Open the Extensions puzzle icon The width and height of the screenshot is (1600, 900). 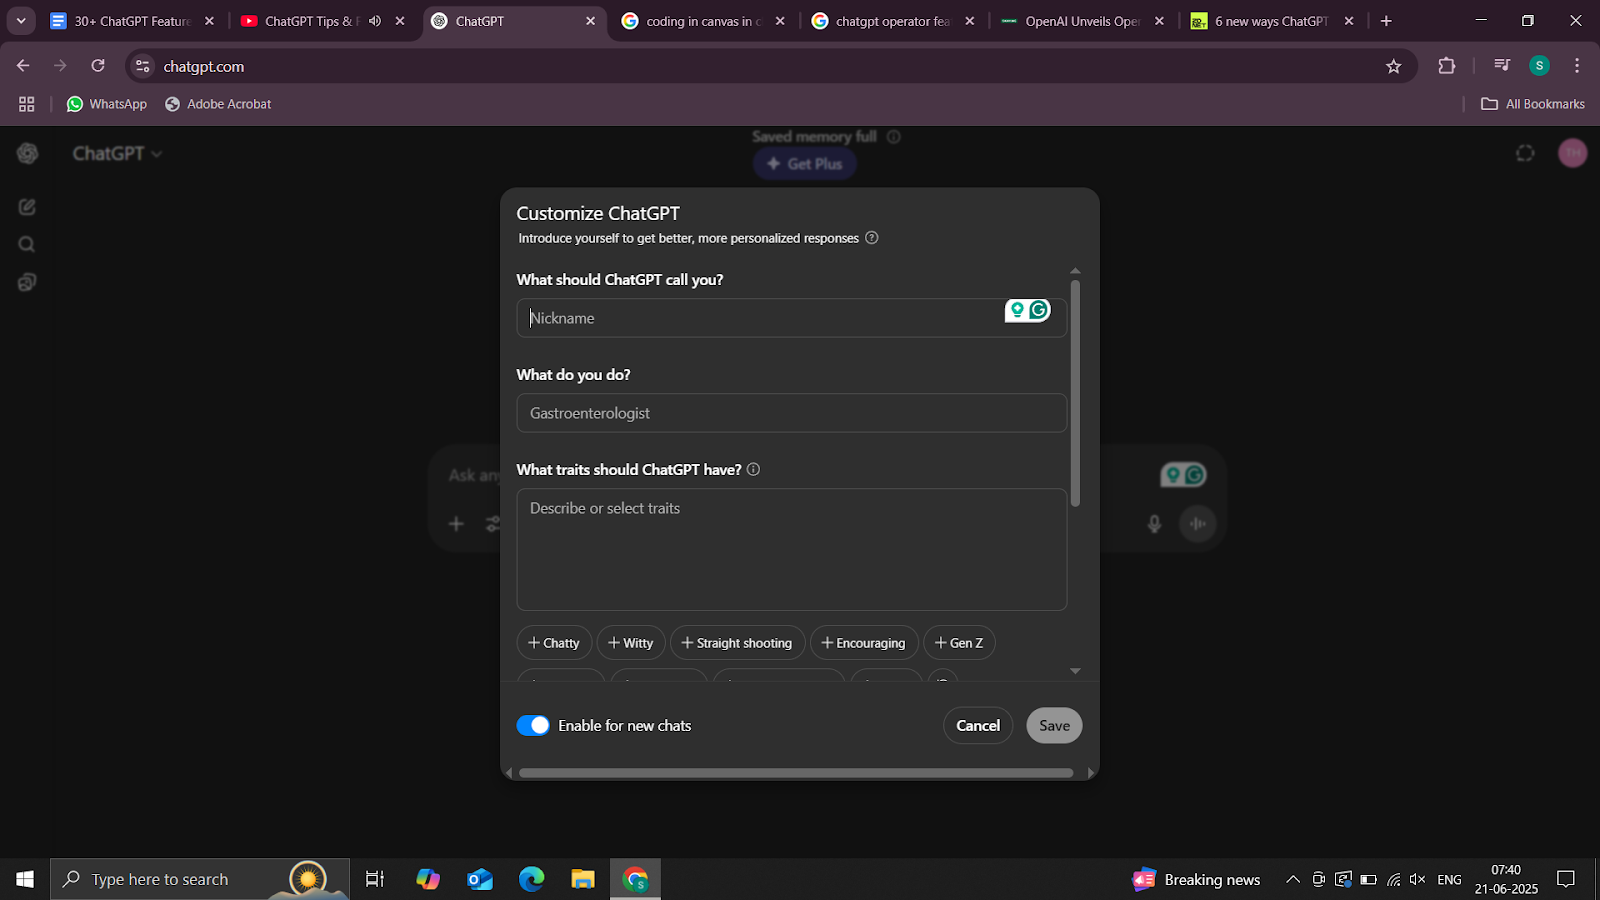(x=1447, y=66)
